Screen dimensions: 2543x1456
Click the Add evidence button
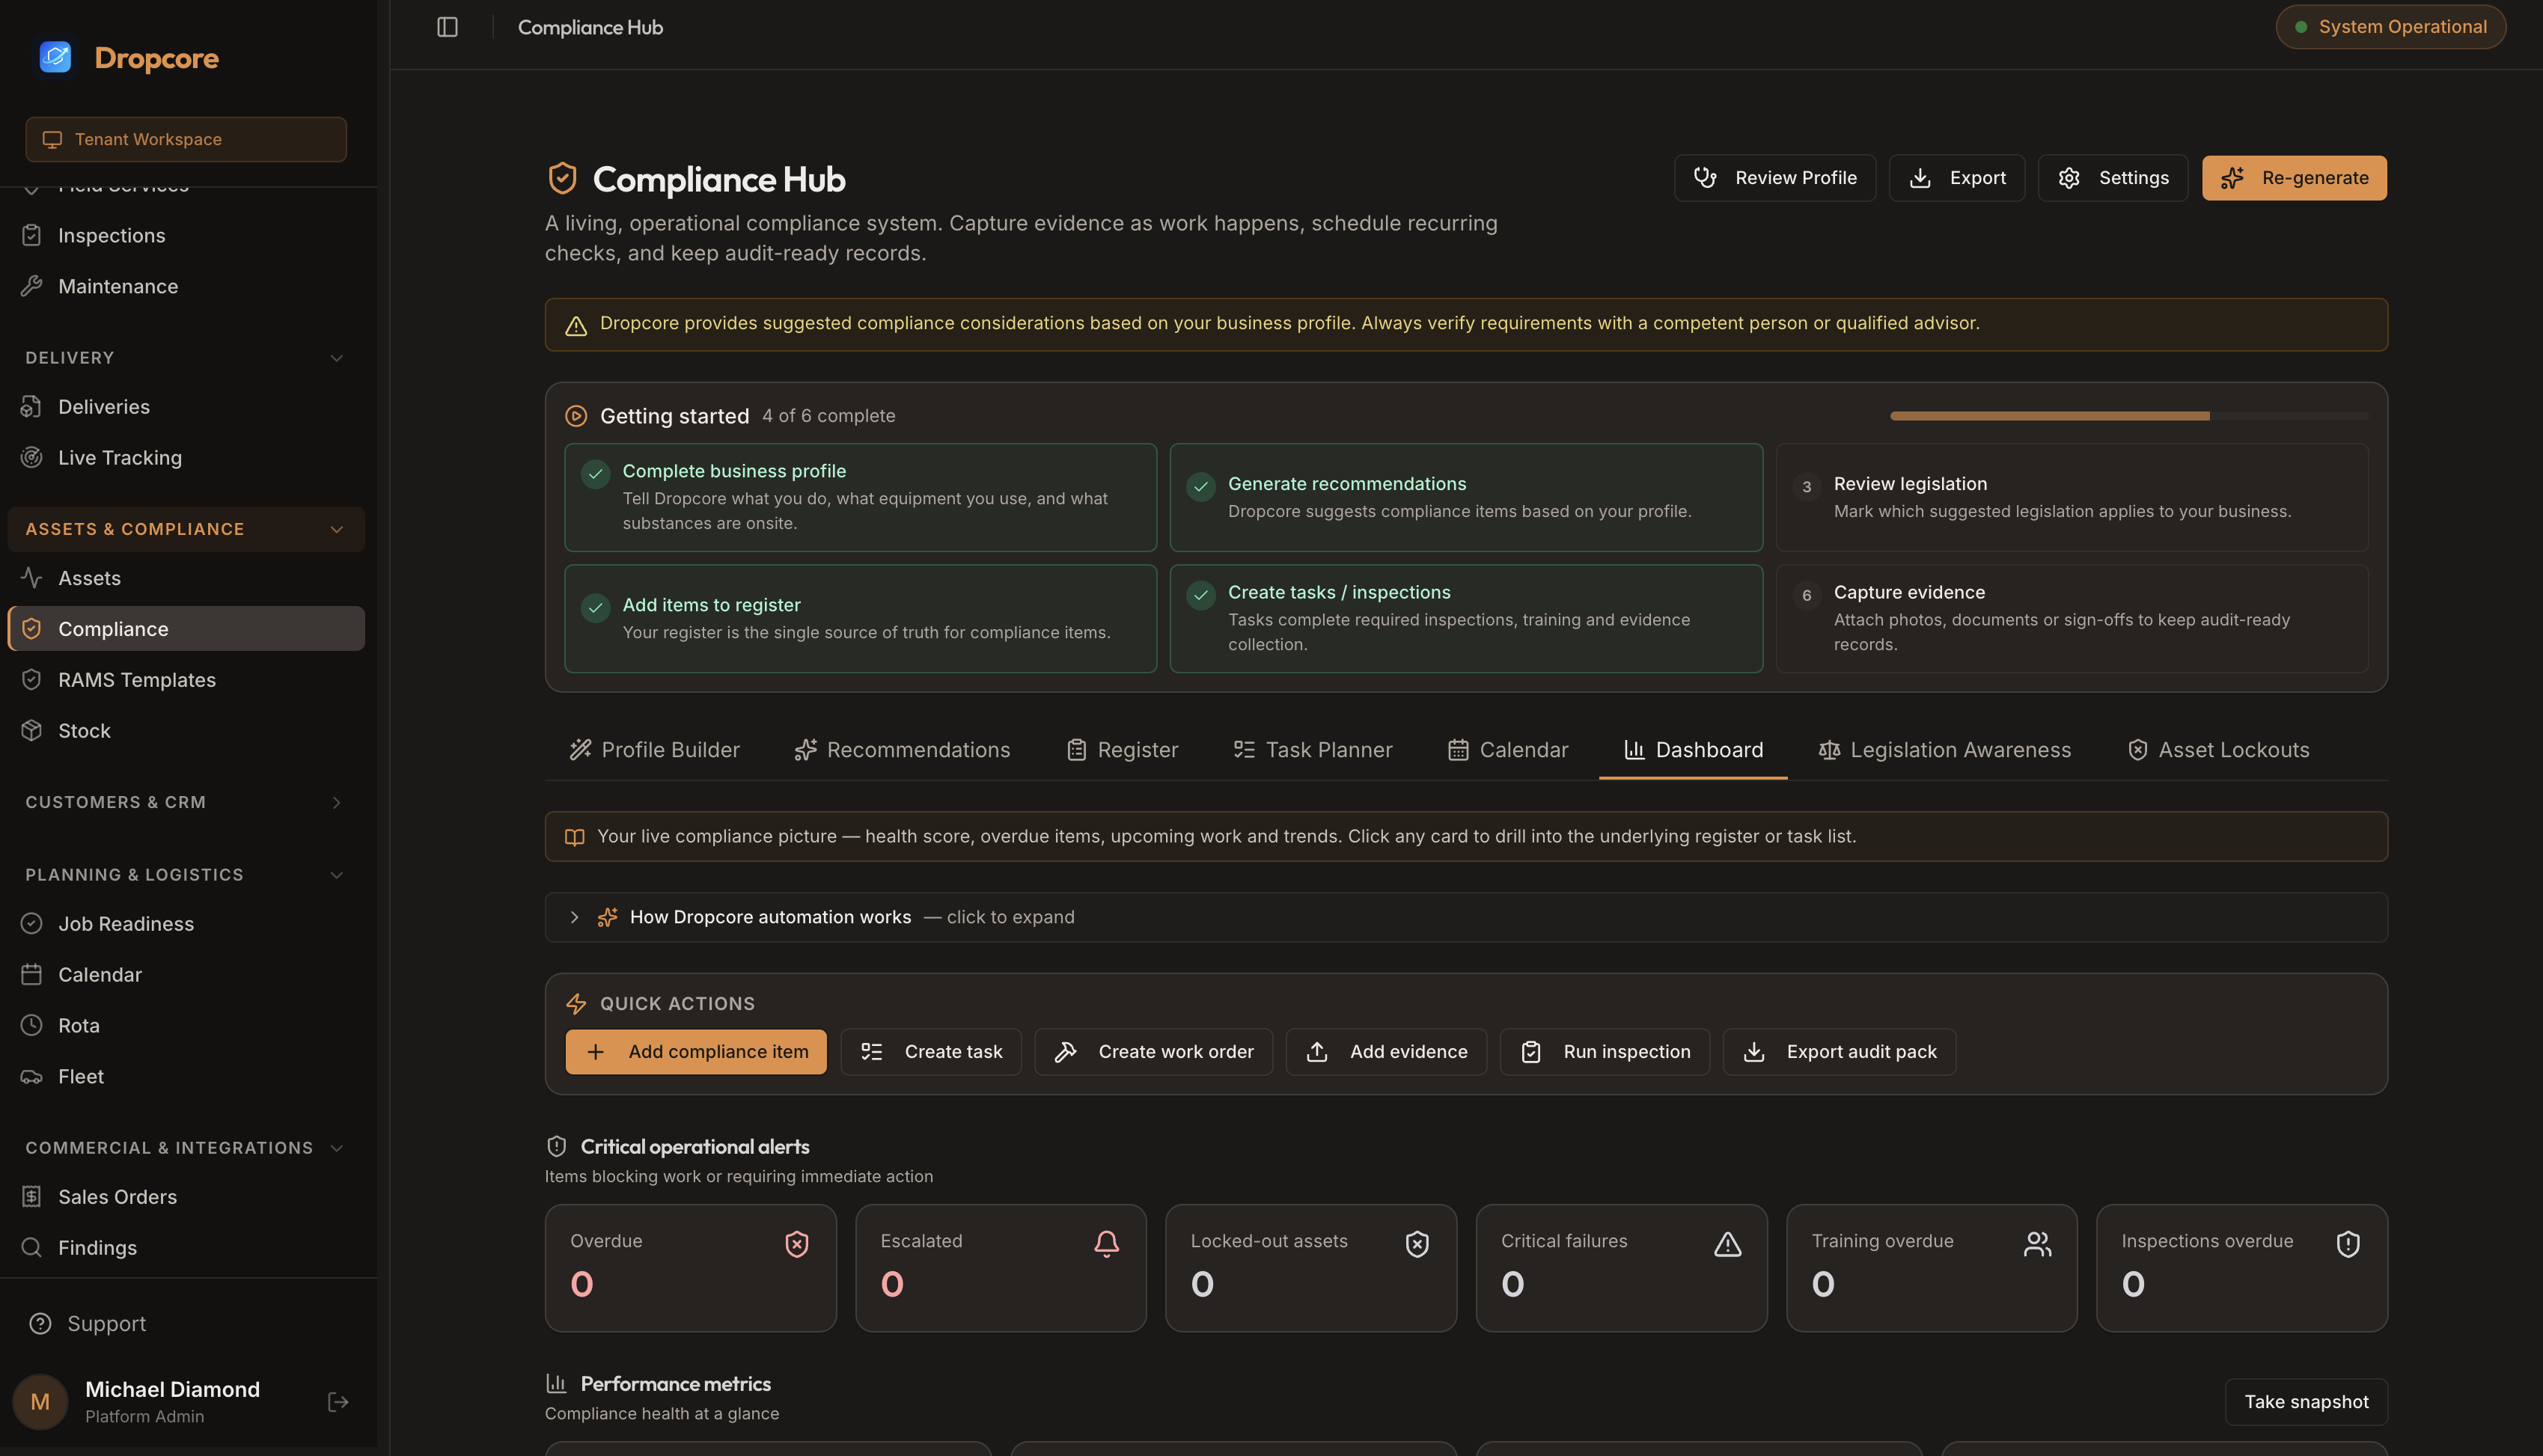click(1386, 1052)
